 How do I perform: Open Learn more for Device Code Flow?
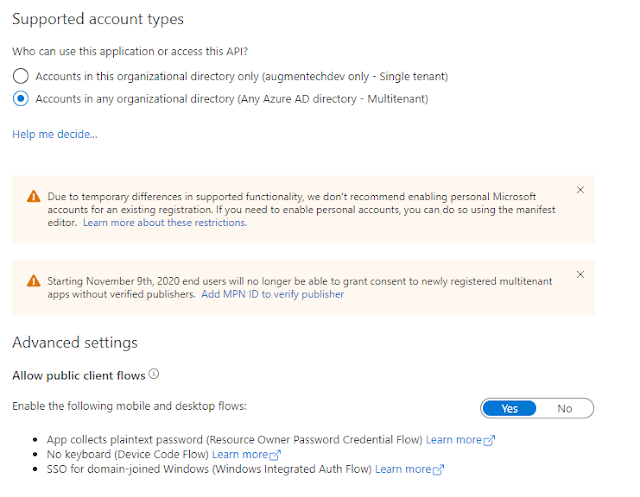240,454
